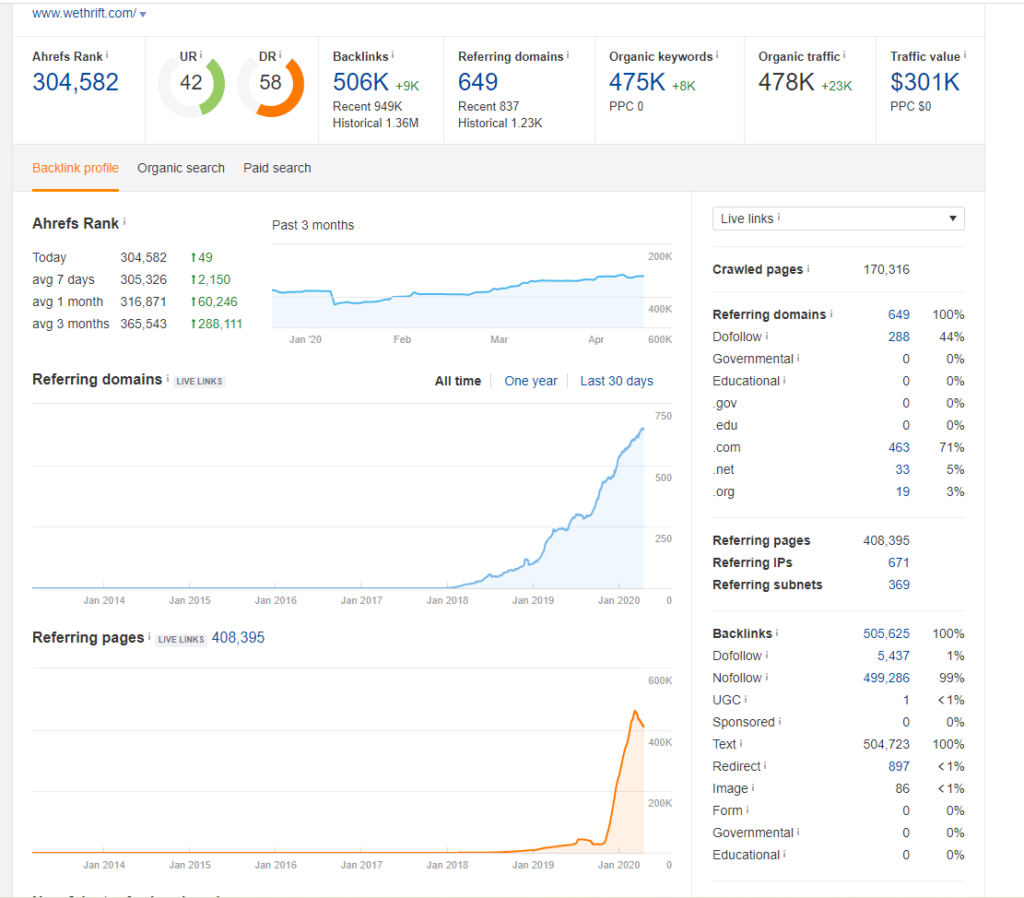Click the info icon beside DR
Image resolution: width=1024 pixels, height=898 pixels.
coord(280,56)
